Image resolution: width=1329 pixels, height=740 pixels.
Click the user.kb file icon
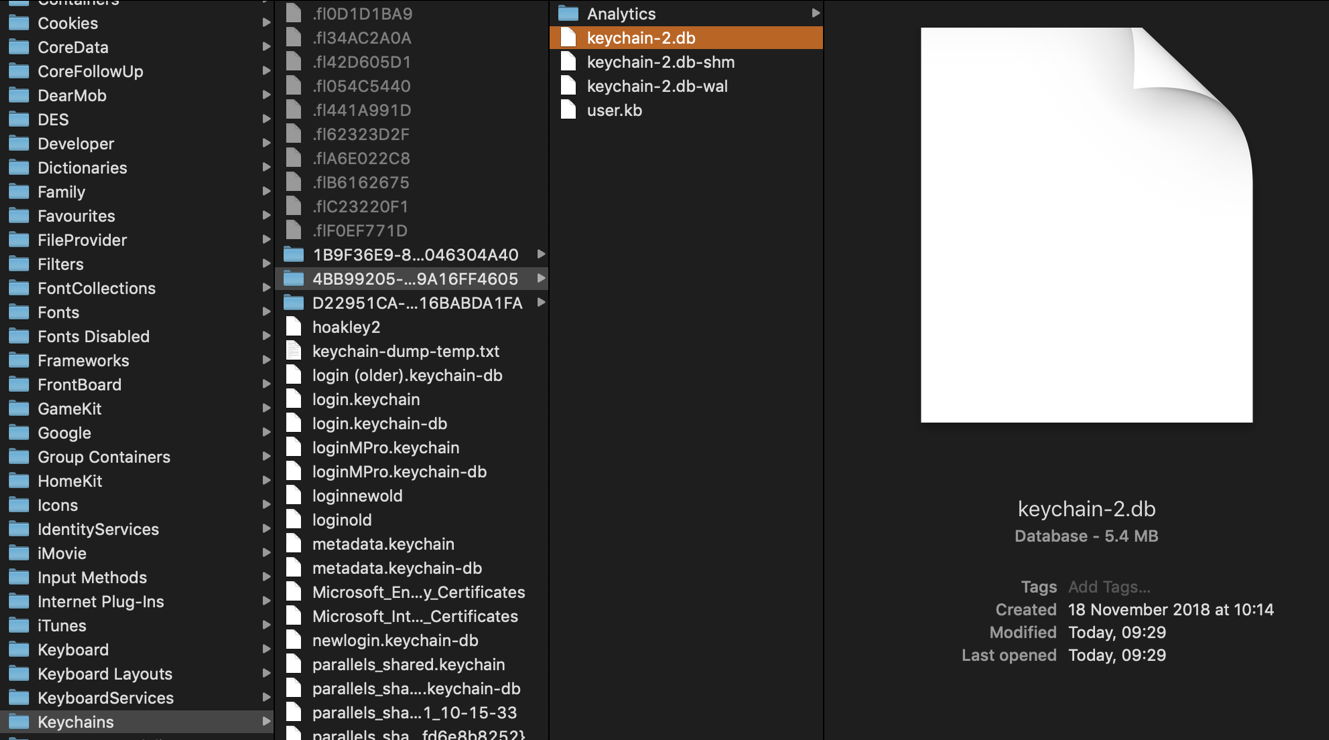click(568, 110)
